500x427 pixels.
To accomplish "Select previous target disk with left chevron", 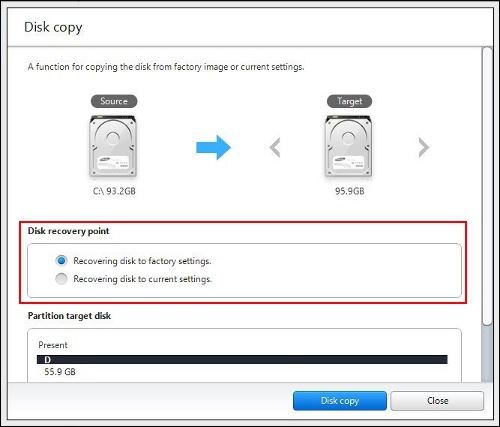I will point(275,147).
